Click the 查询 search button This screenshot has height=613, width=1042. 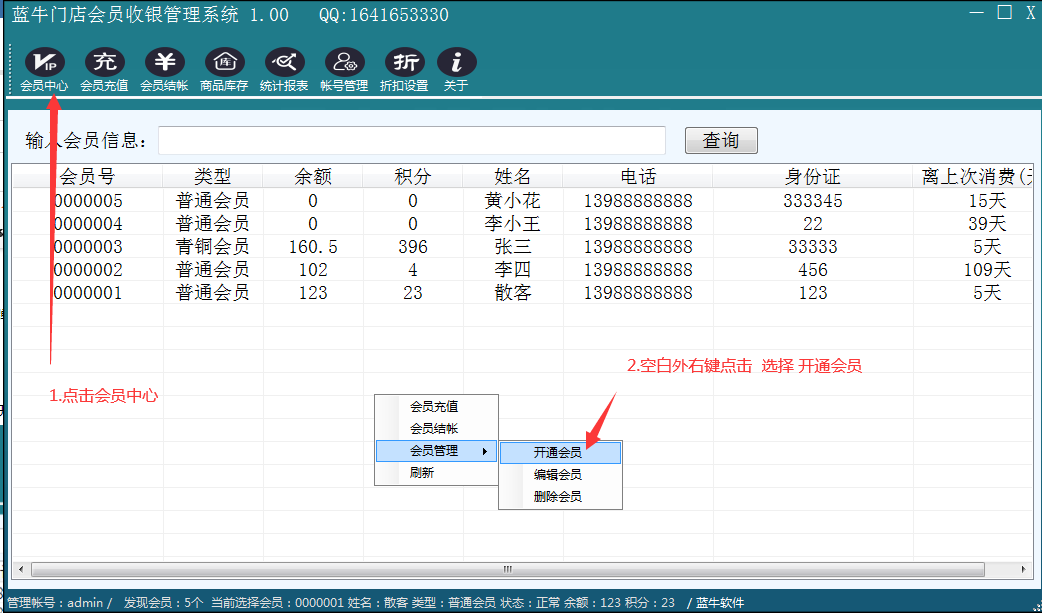point(721,140)
